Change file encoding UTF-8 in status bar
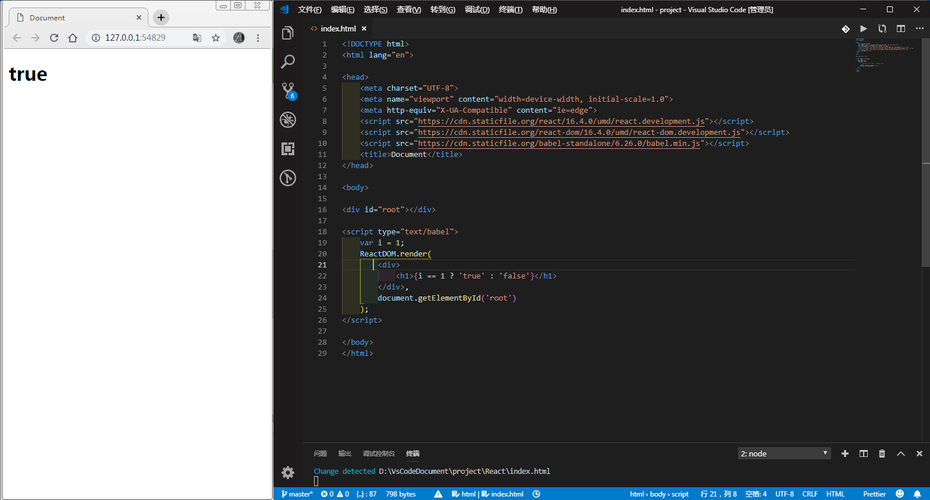Viewport: 930px width, 500px height. (x=784, y=494)
